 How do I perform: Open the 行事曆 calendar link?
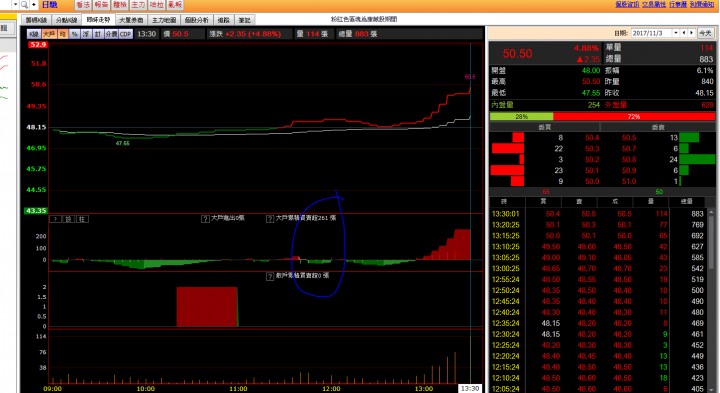click(678, 4)
